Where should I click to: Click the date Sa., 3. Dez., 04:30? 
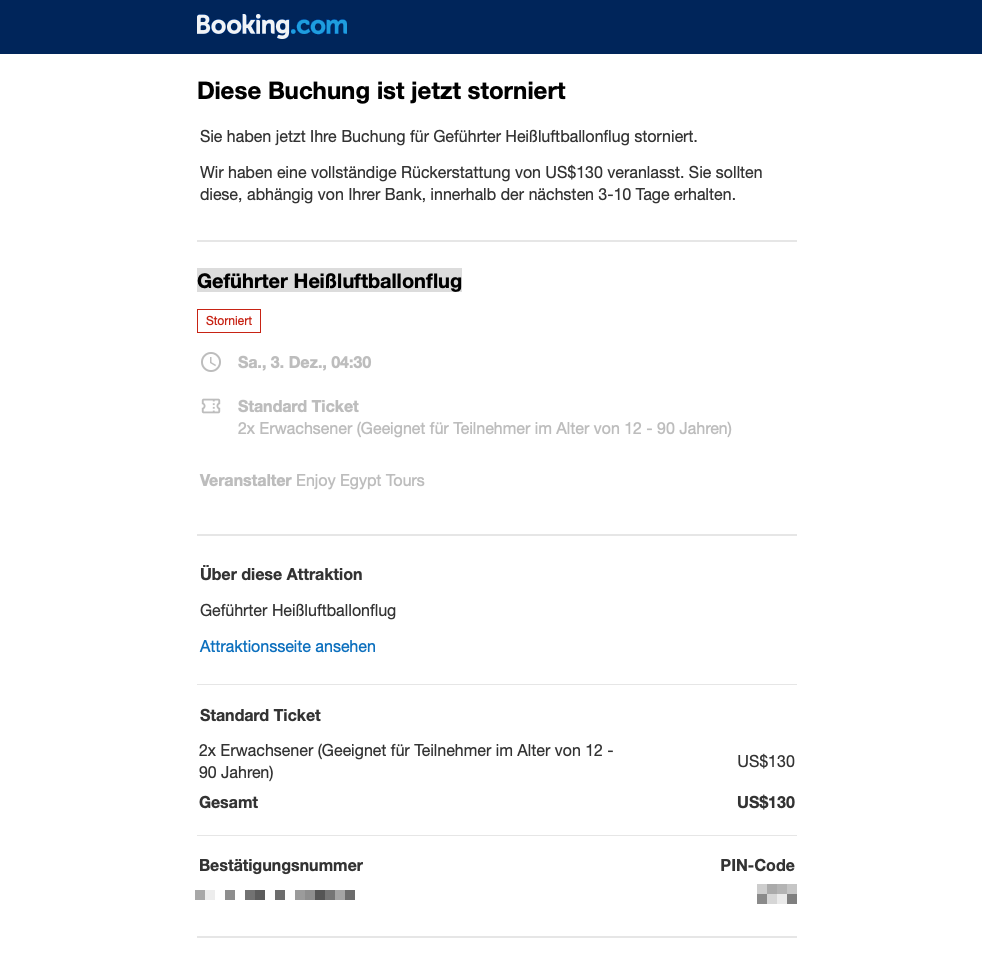click(304, 362)
